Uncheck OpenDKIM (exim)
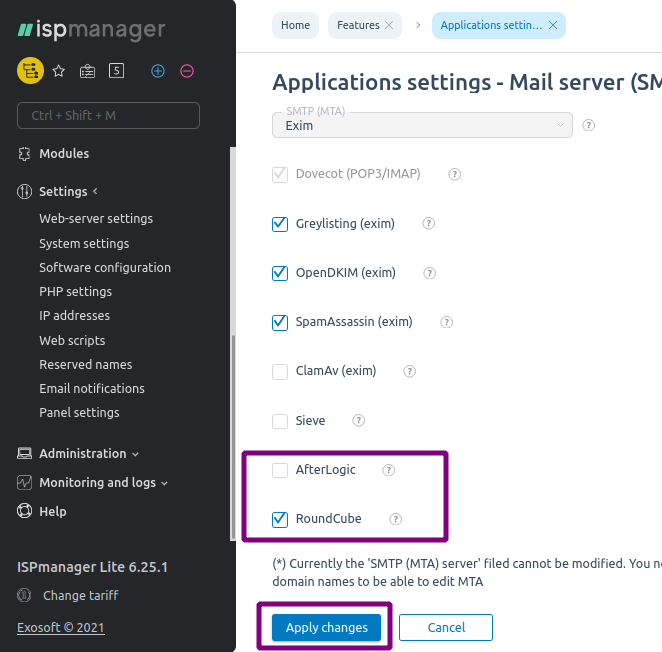This screenshot has height=652, width=662. (x=280, y=273)
